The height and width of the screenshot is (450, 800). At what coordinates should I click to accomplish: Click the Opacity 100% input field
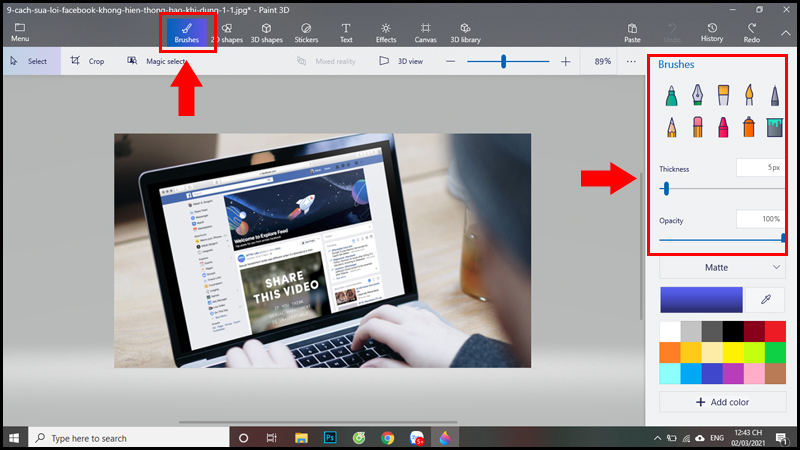click(760, 219)
